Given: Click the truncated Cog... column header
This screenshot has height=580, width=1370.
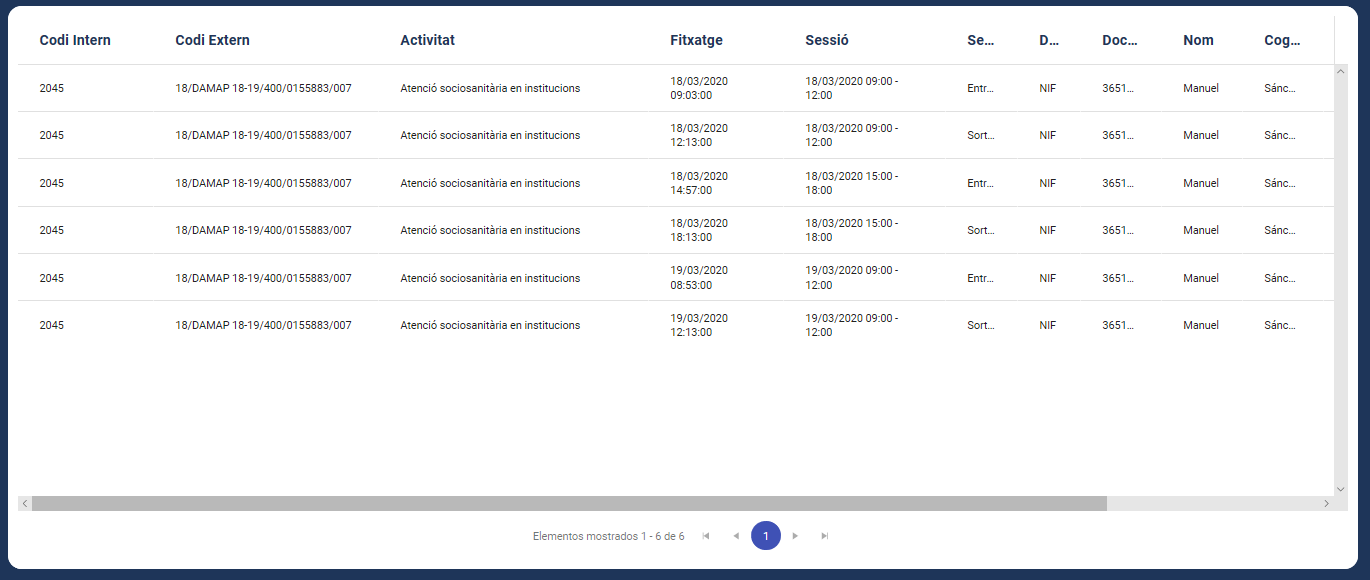Looking at the screenshot, I should [1282, 40].
